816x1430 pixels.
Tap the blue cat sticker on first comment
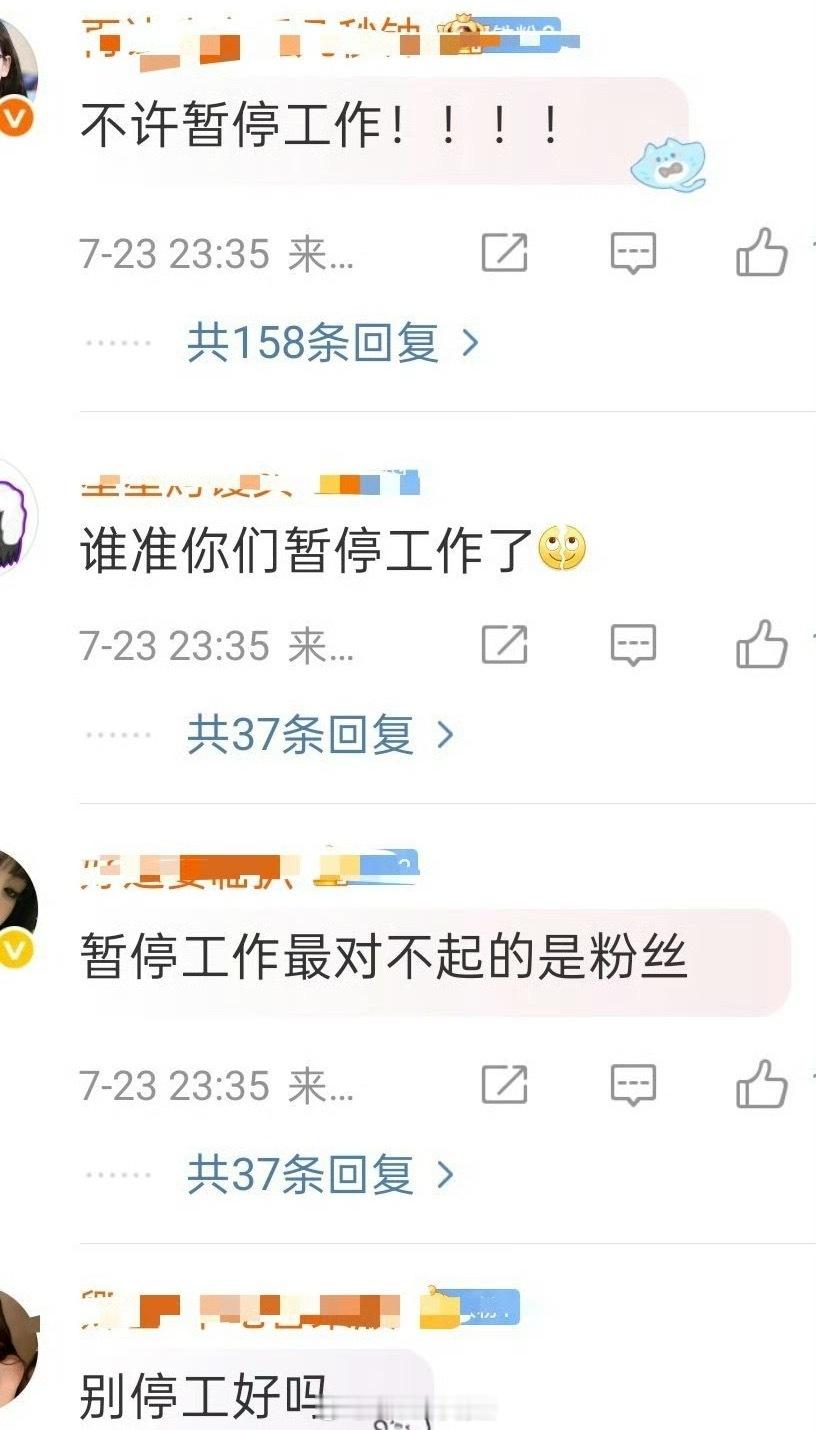669,165
